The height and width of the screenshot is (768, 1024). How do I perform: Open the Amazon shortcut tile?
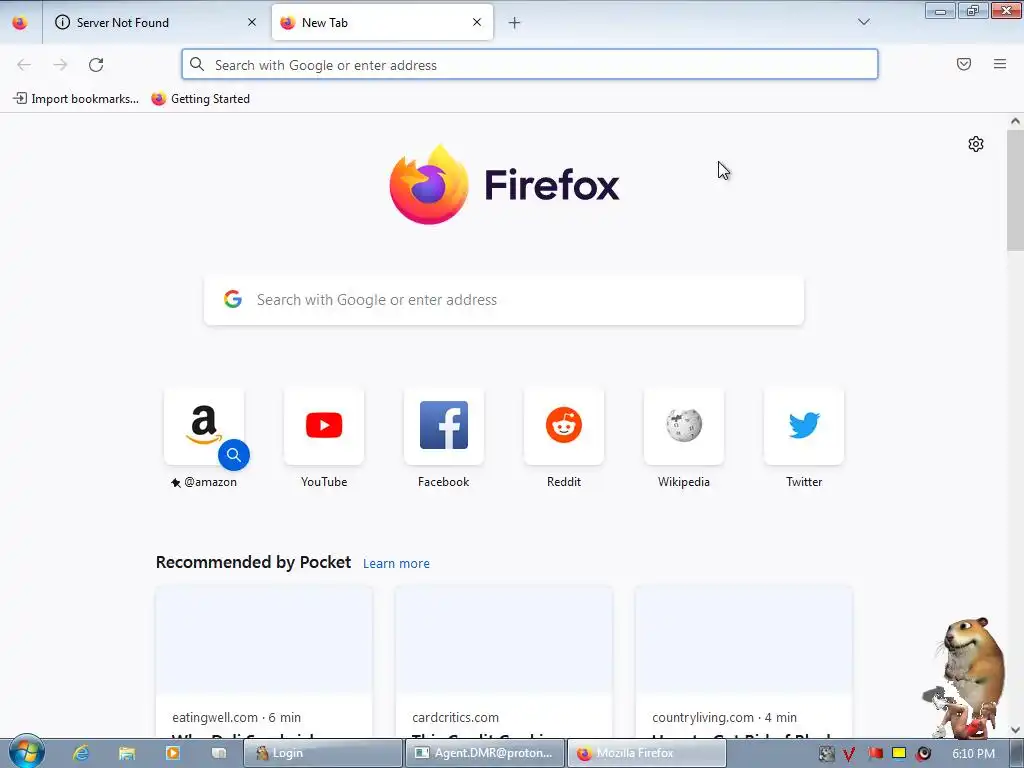204,426
